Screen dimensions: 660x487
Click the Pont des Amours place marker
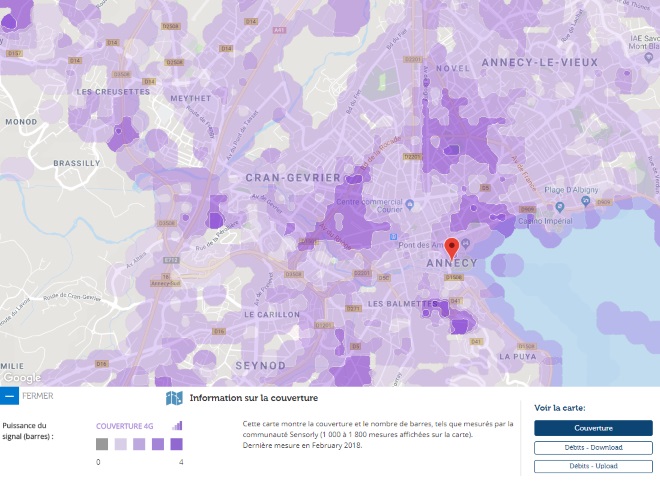[x=465, y=243]
